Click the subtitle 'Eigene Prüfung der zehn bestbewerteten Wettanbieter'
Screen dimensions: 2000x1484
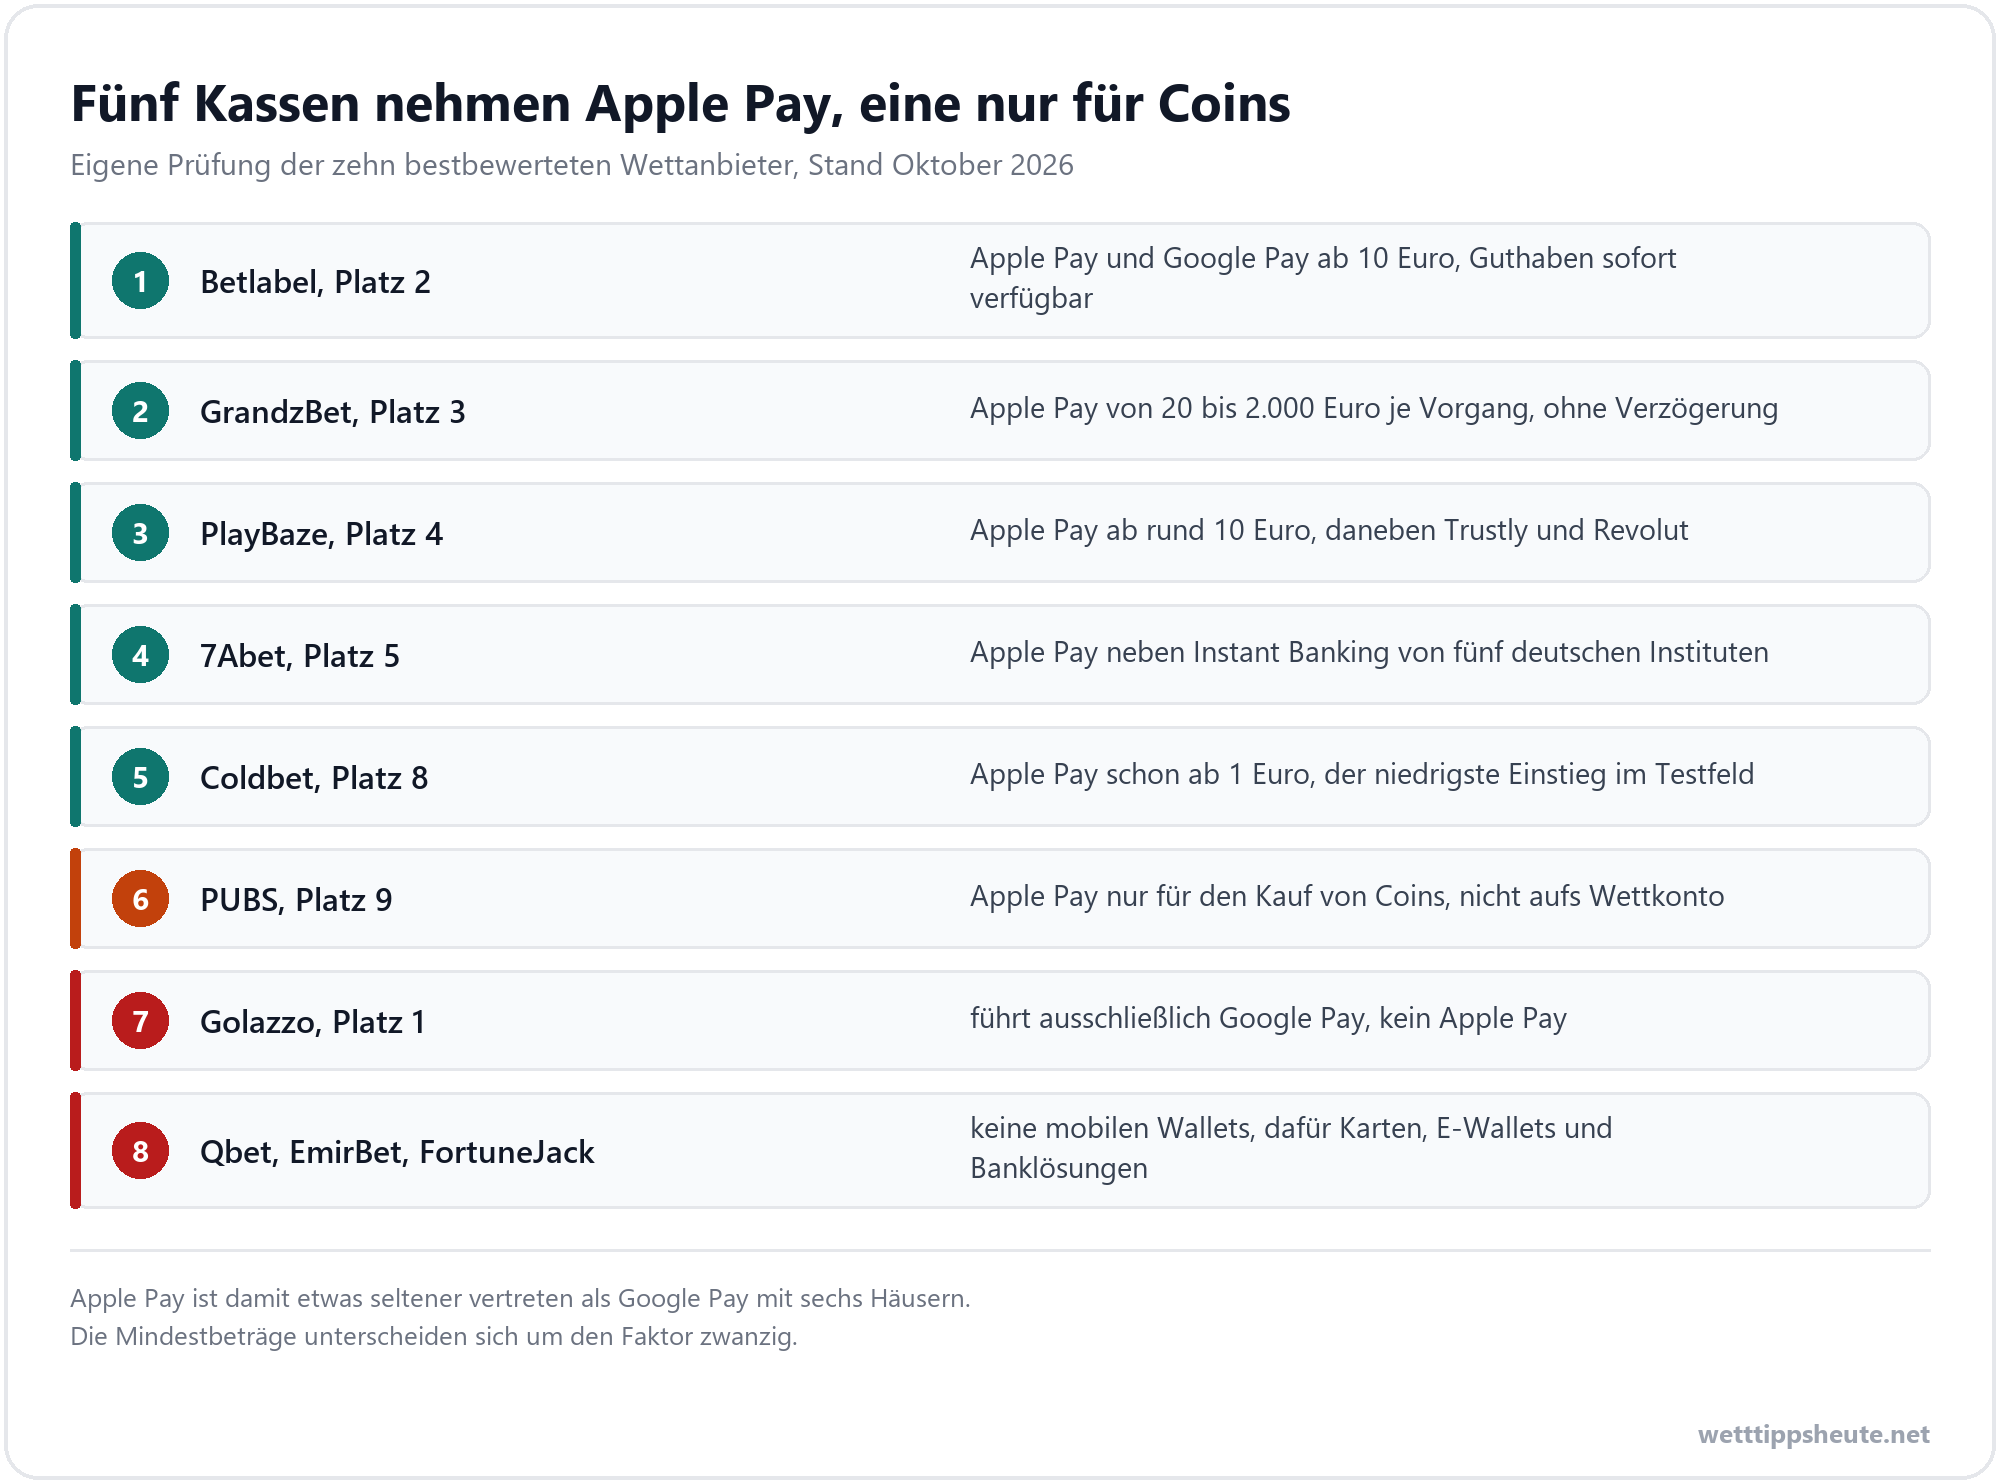click(x=572, y=165)
